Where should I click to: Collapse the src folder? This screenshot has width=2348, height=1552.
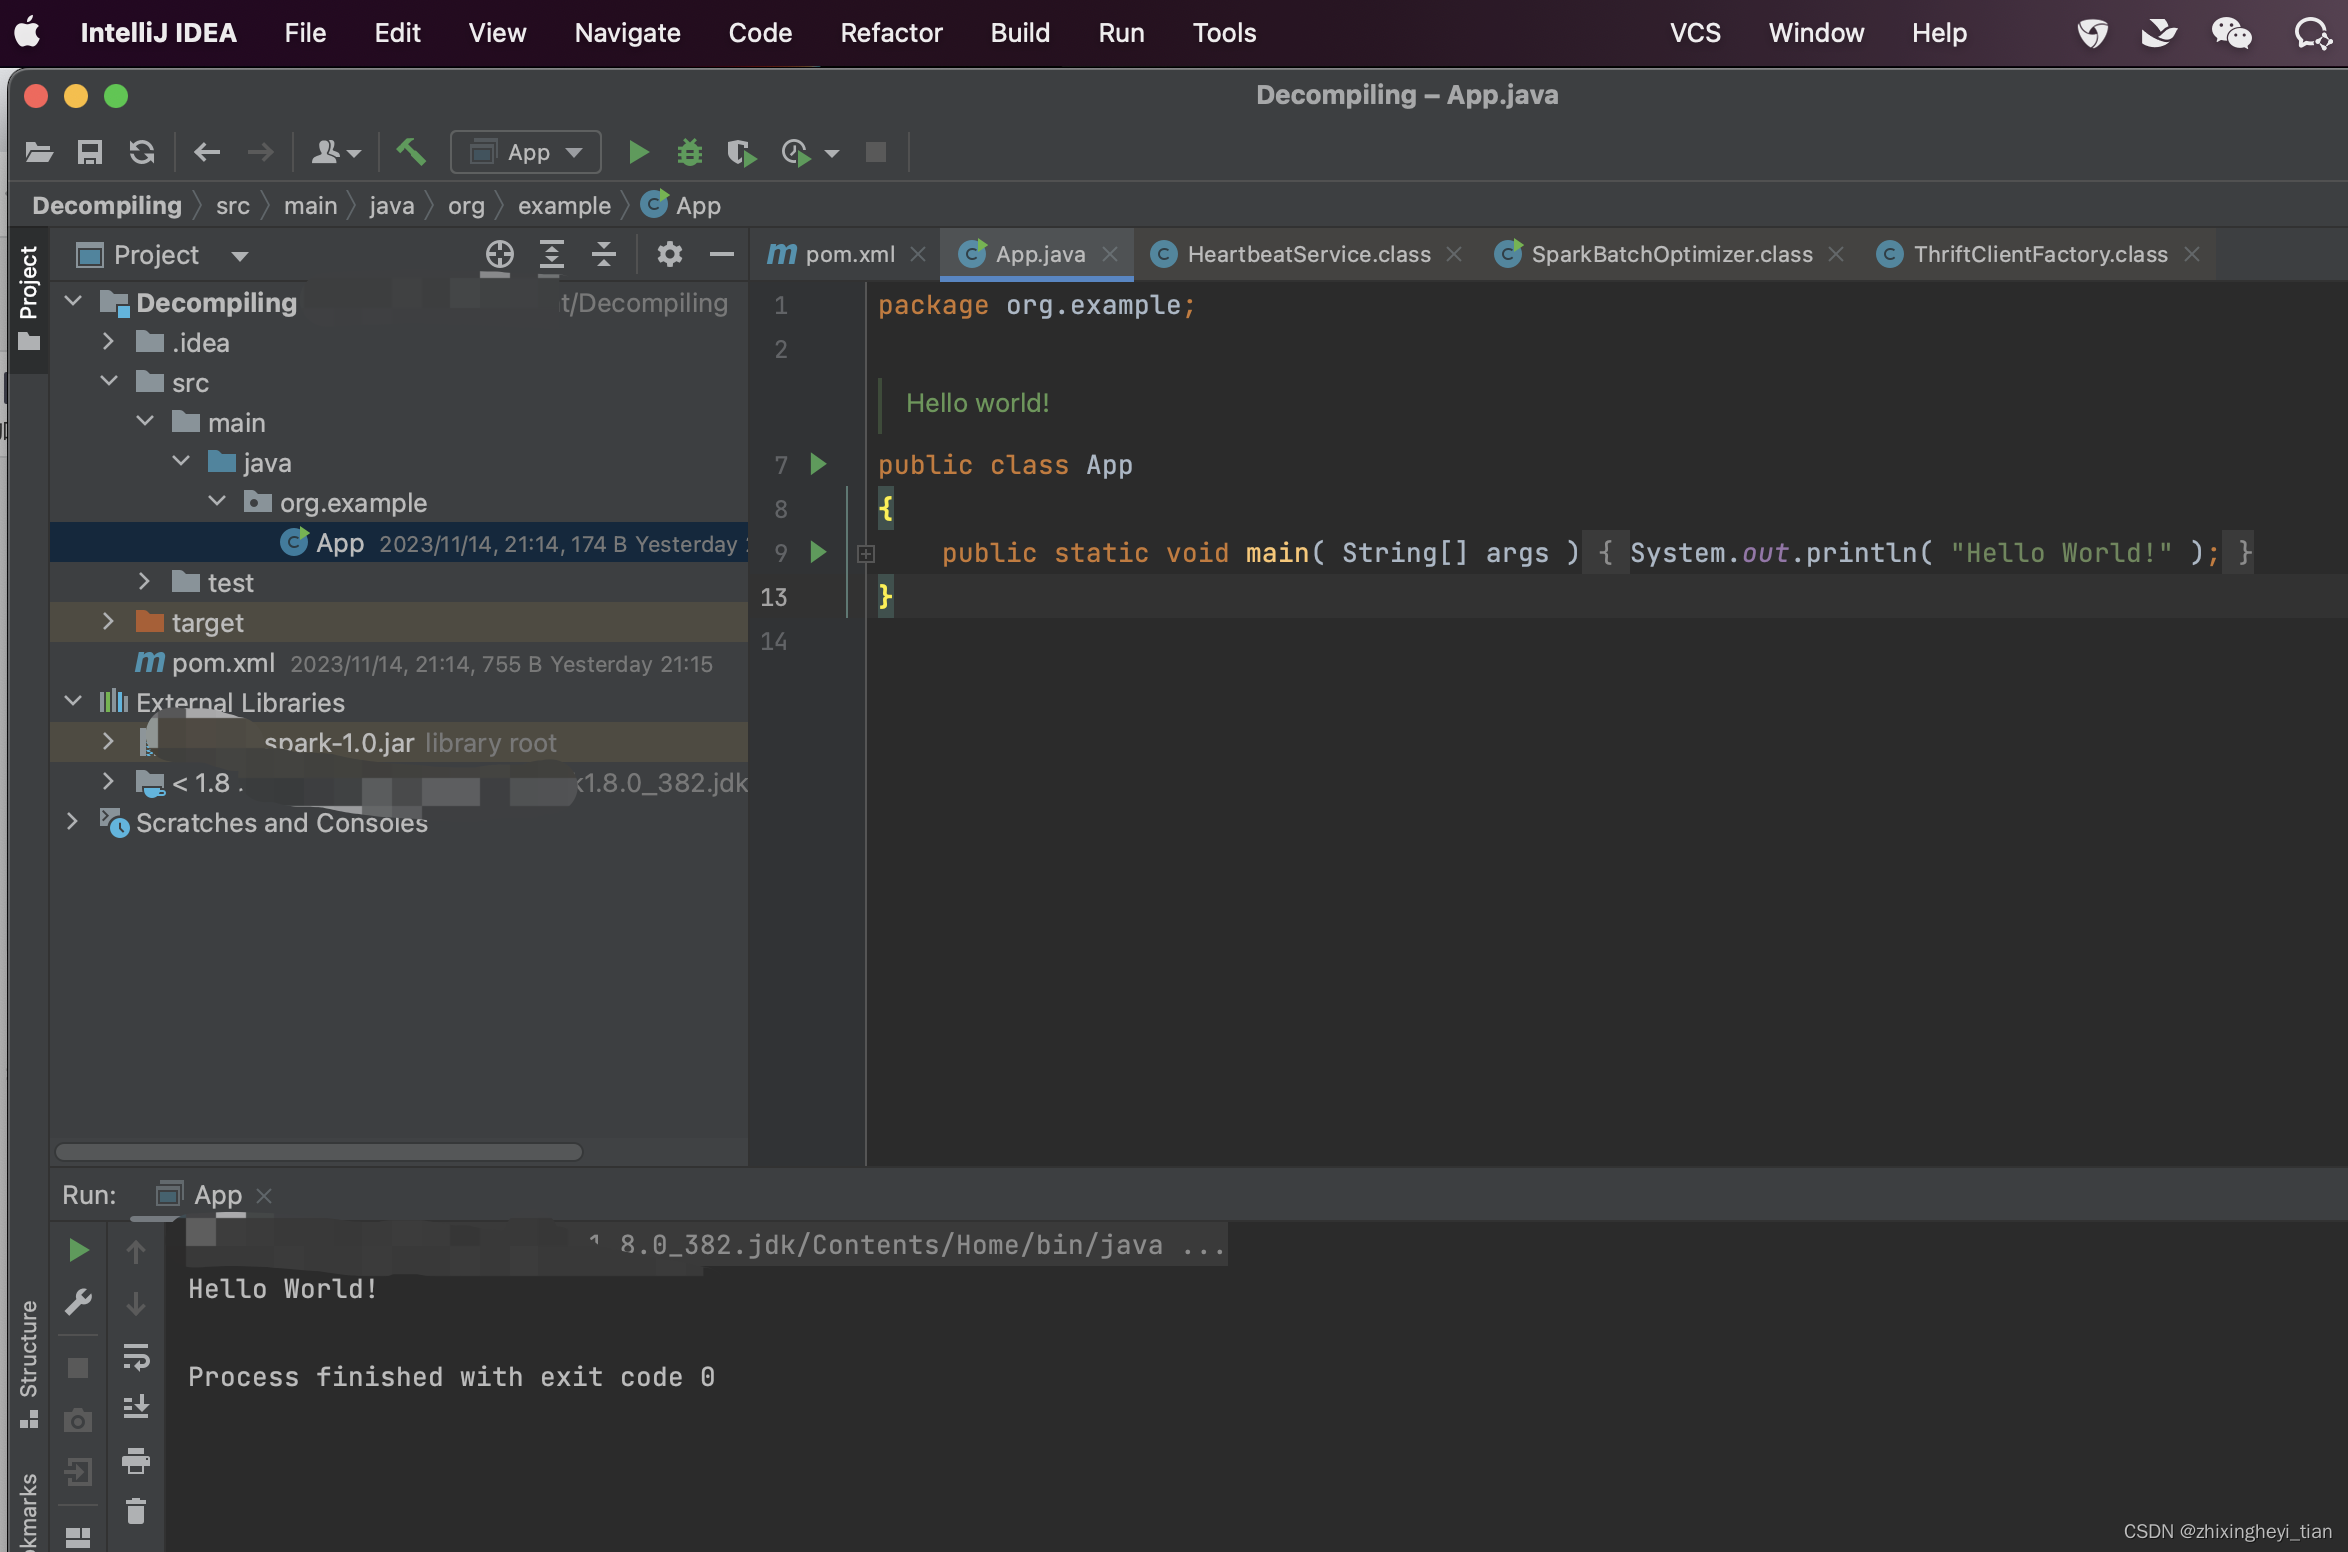pos(109,381)
